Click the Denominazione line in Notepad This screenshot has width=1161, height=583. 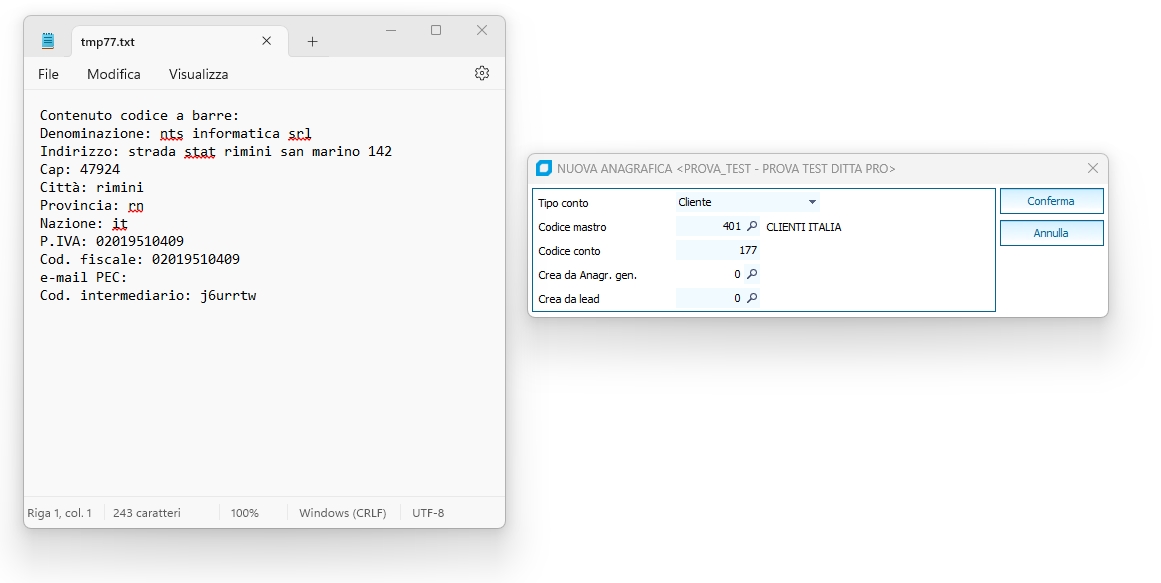tap(175, 133)
